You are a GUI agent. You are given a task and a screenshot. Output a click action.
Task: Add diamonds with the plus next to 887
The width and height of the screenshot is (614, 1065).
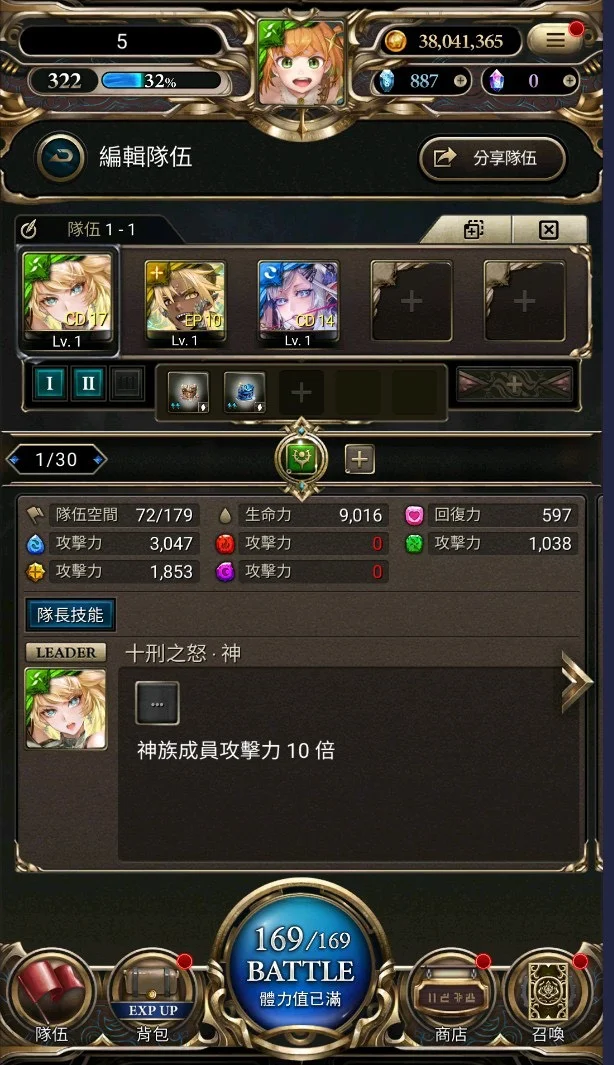point(460,82)
